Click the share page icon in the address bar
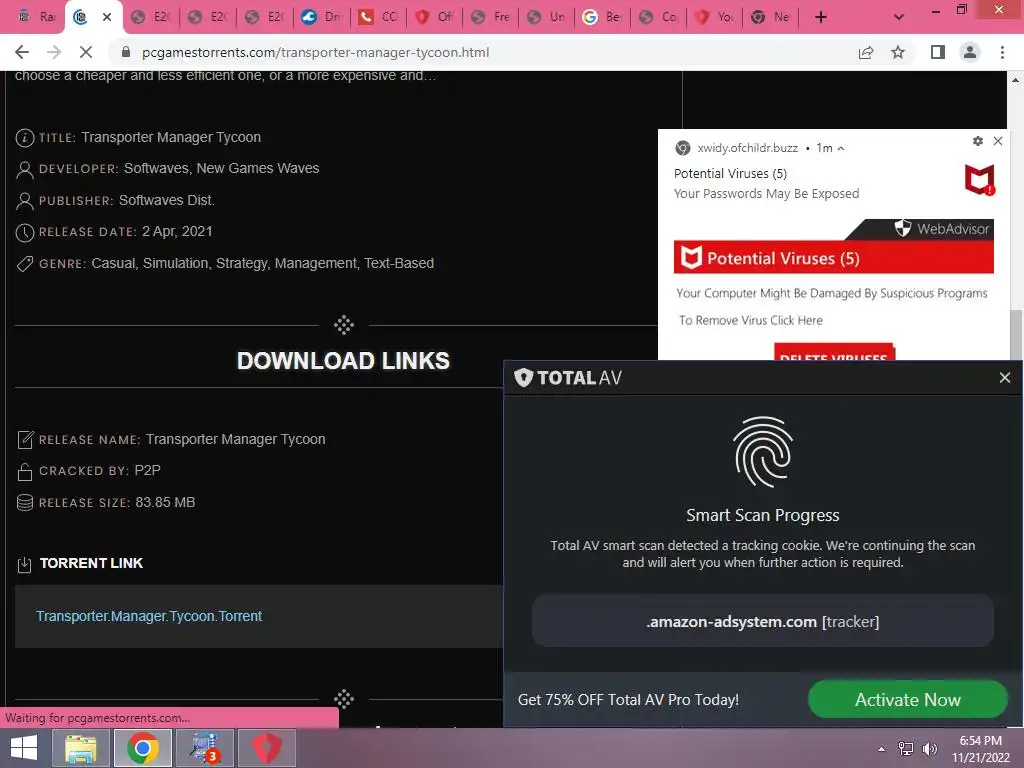This screenshot has height=768, width=1024. point(866,52)
